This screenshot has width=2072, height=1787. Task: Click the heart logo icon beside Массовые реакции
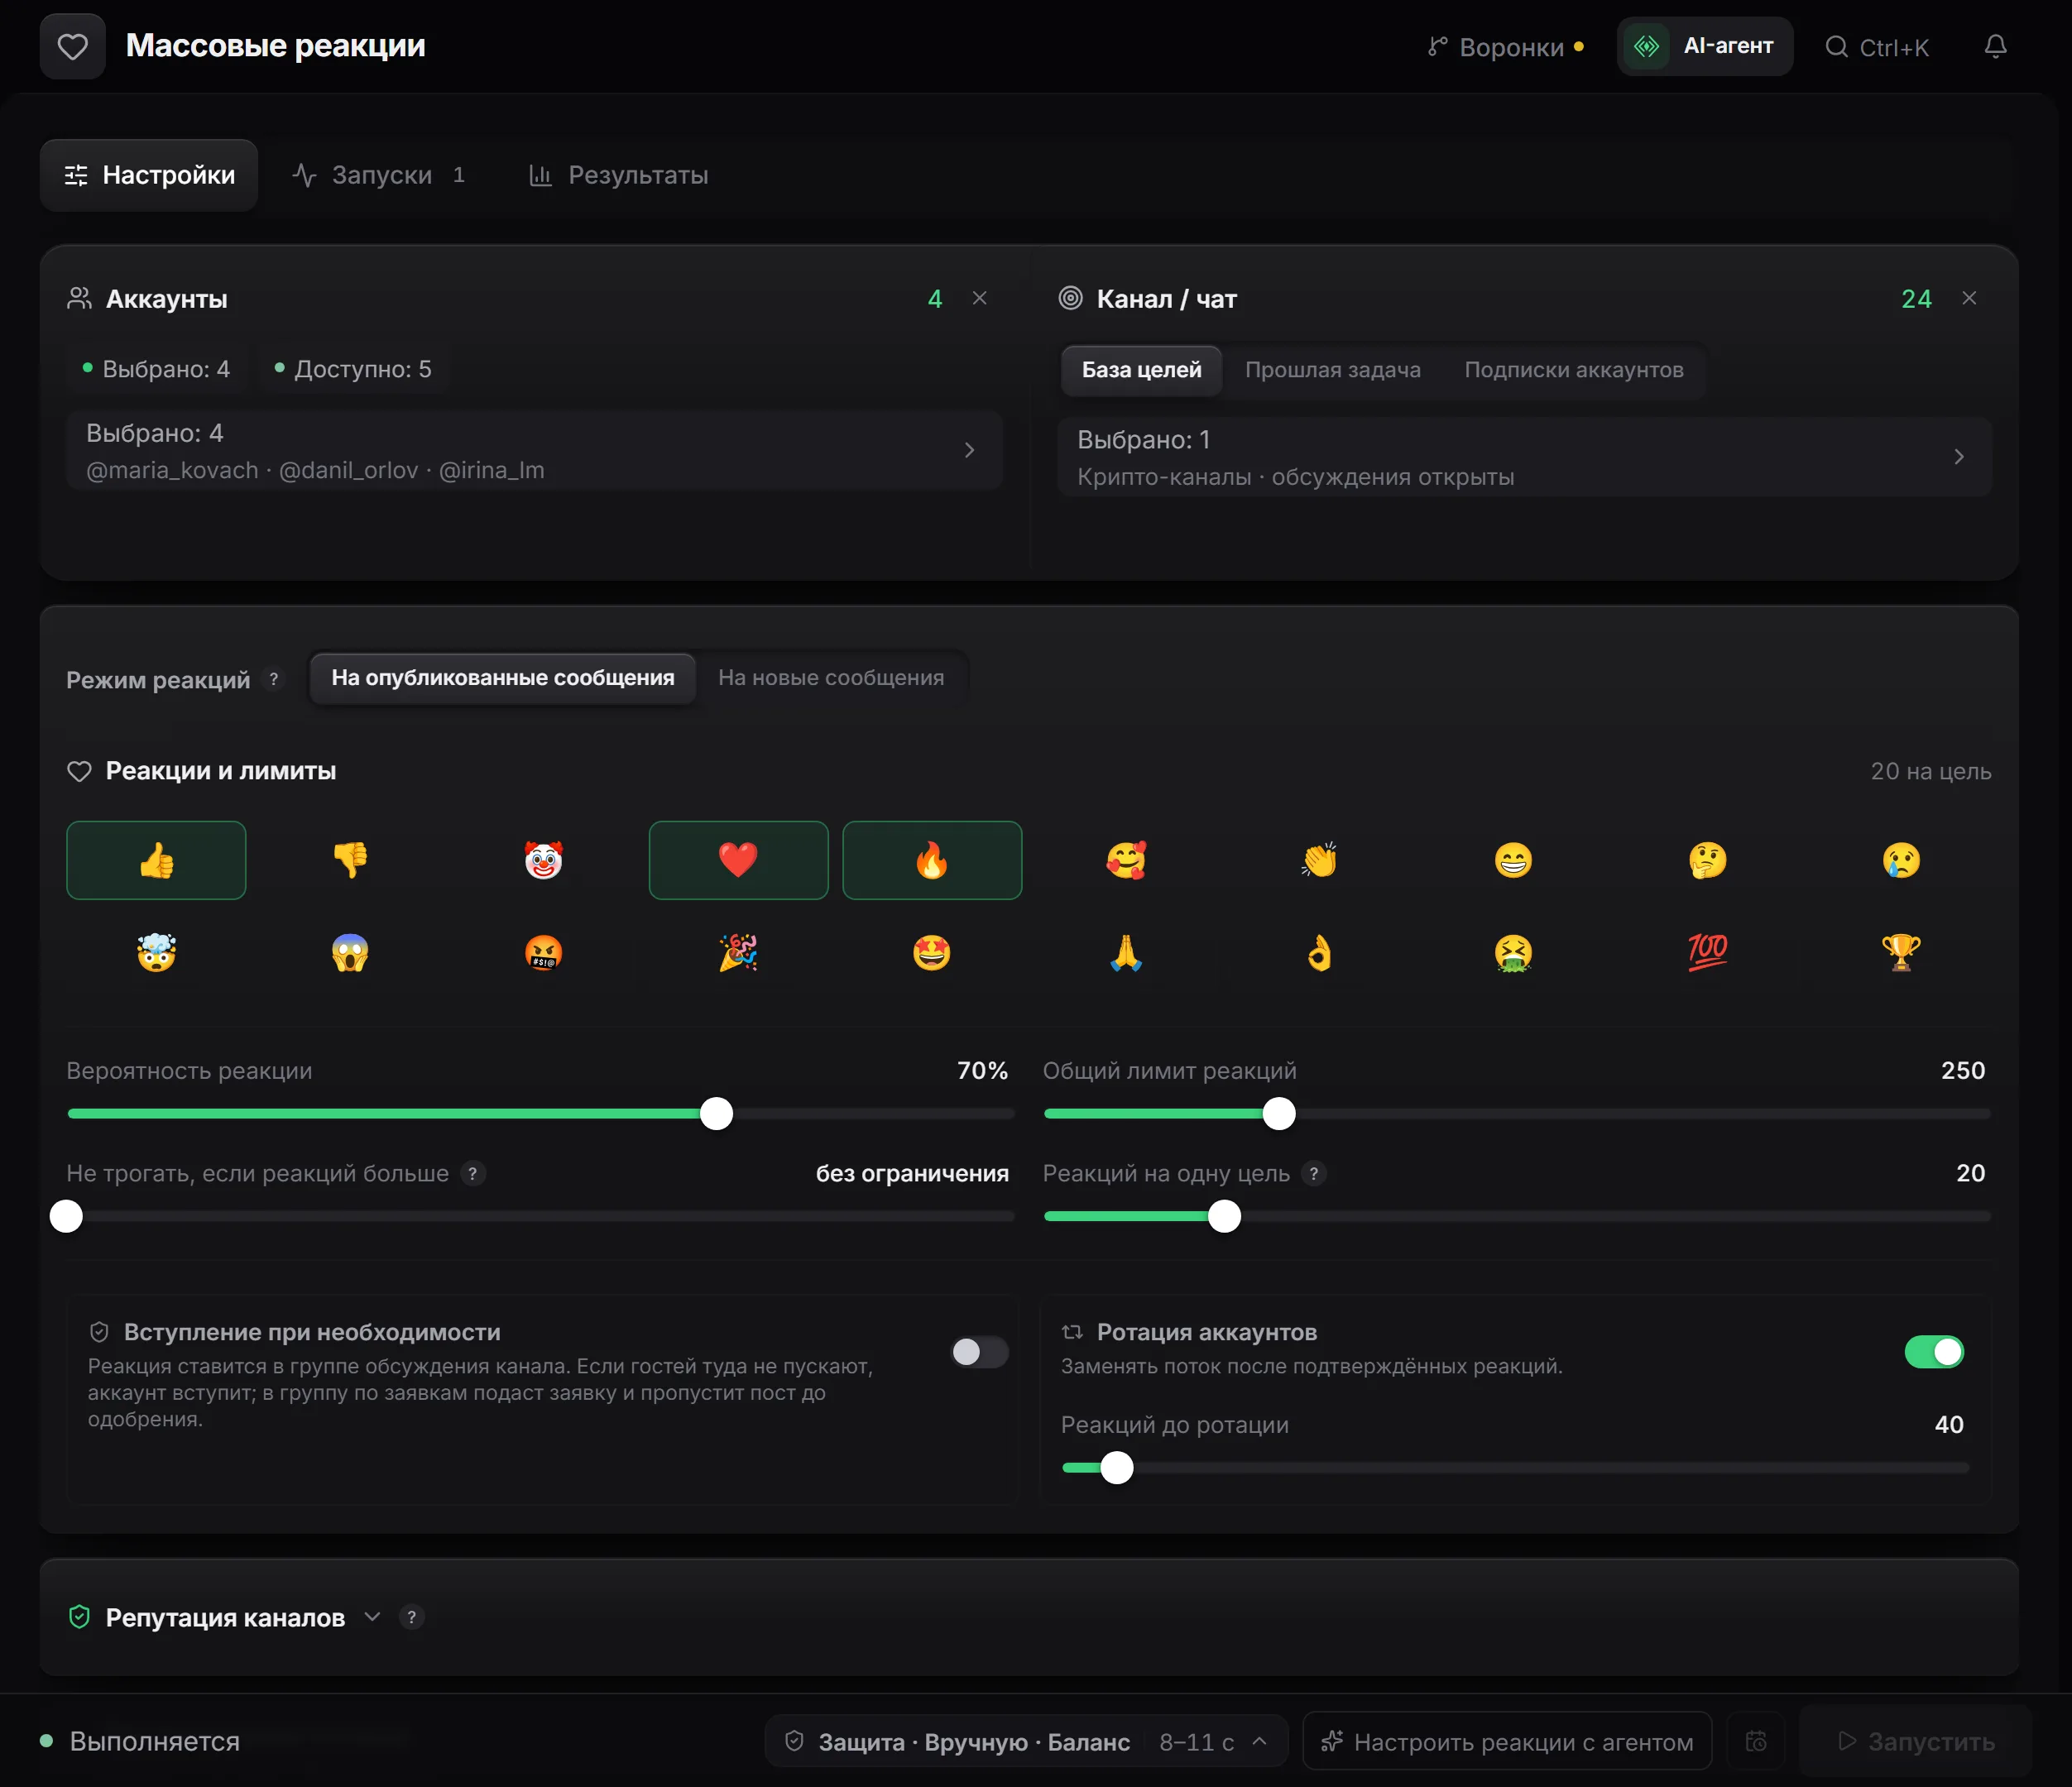[72, 46]
